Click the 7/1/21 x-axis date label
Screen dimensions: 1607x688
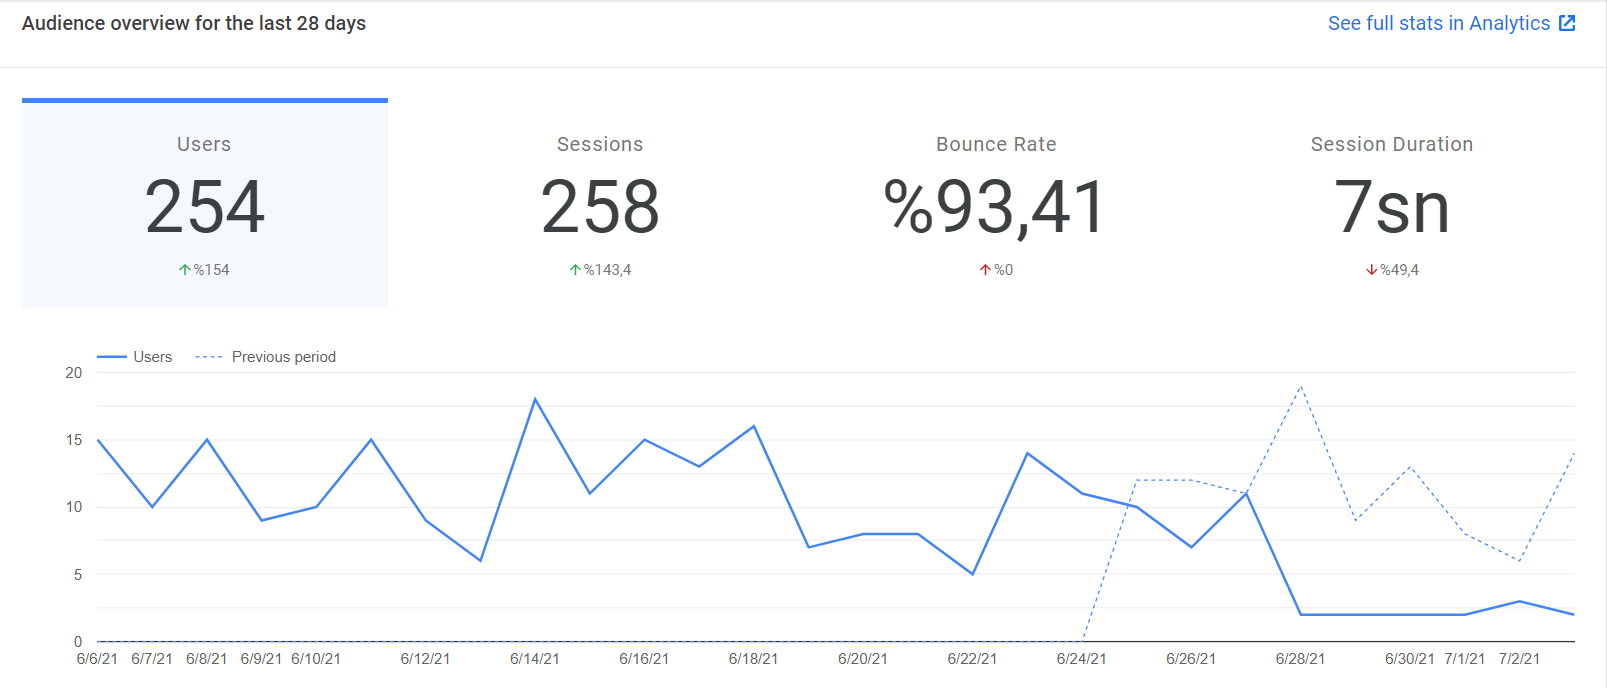pos(1465,659)
